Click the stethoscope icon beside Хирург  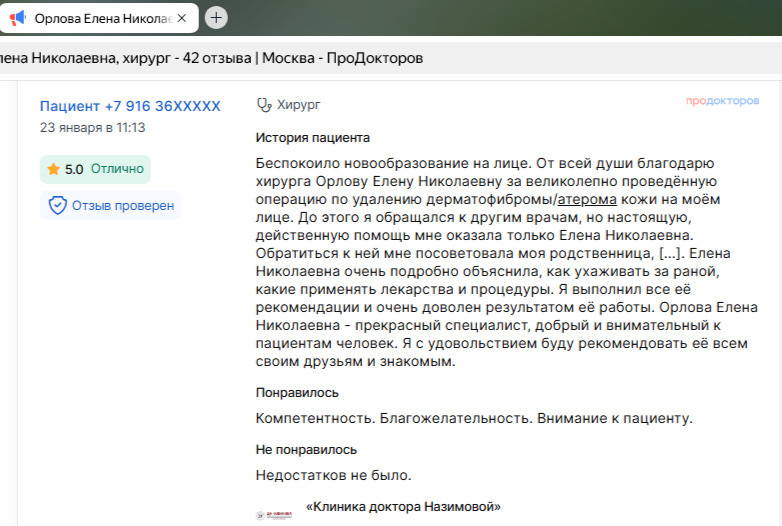264,104
